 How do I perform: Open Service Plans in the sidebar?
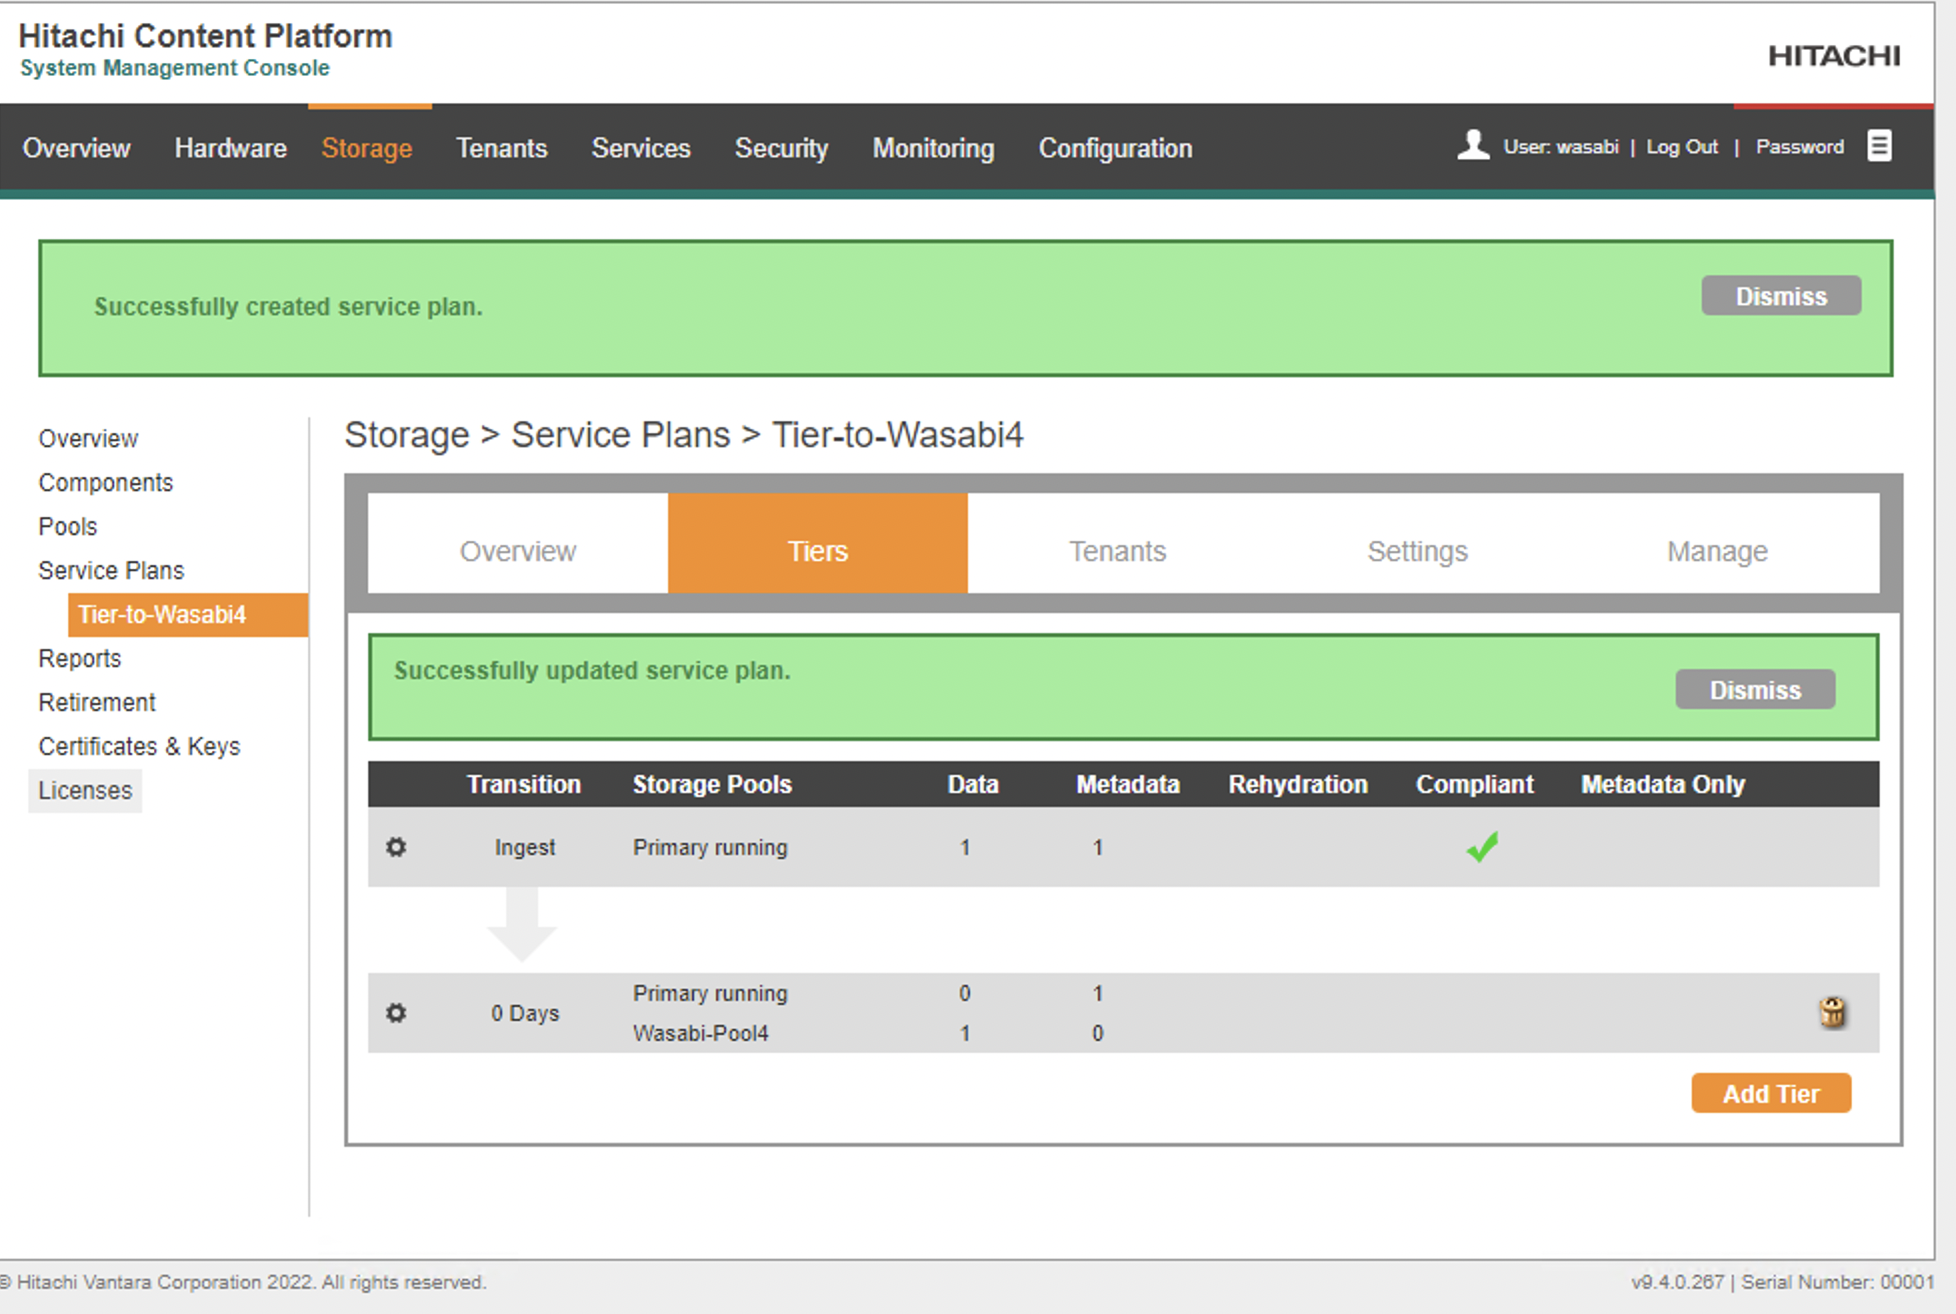click(111, 570)
